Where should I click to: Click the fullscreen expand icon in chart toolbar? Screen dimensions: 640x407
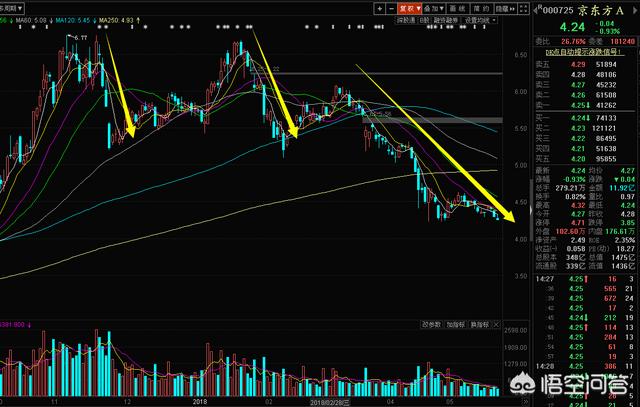coord(525,9)
